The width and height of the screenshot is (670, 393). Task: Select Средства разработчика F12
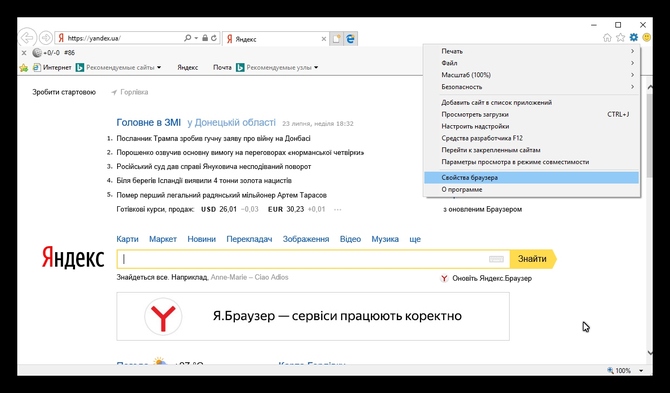(532, 138)
